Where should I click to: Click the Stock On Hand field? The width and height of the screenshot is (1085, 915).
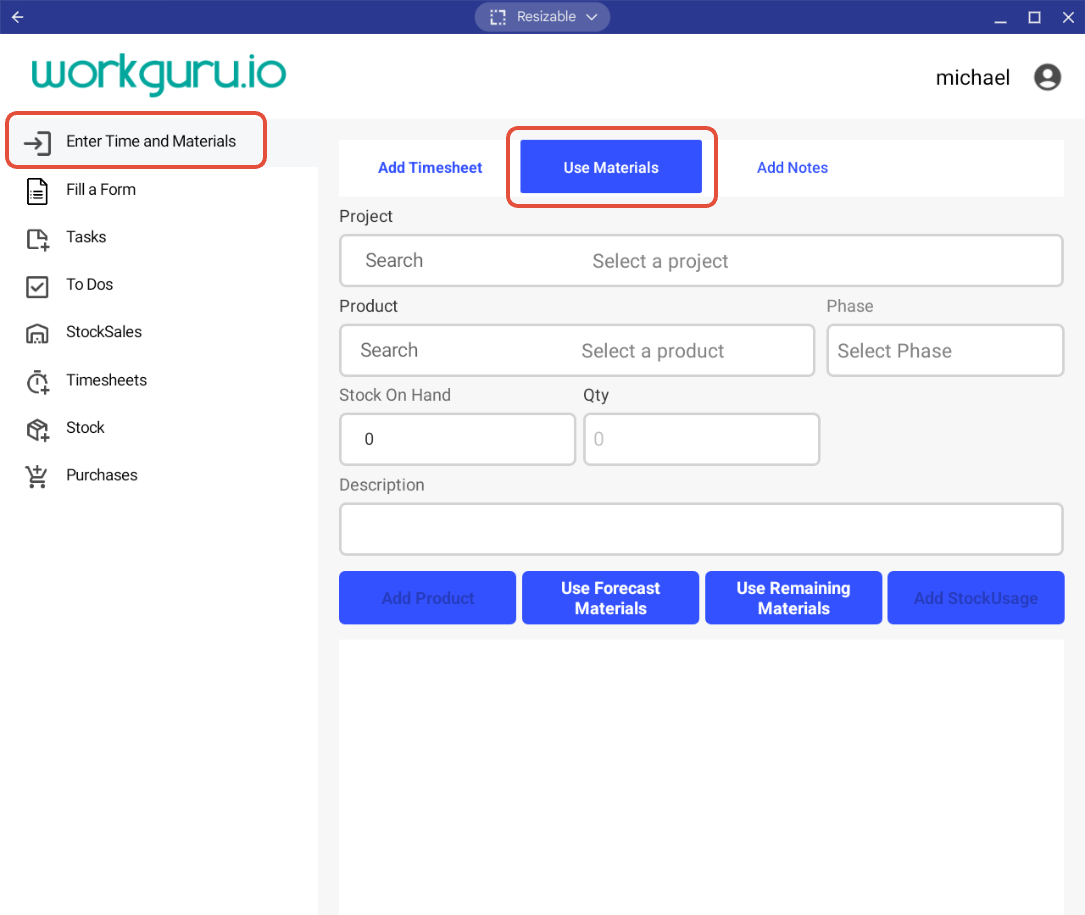(457, 440)
